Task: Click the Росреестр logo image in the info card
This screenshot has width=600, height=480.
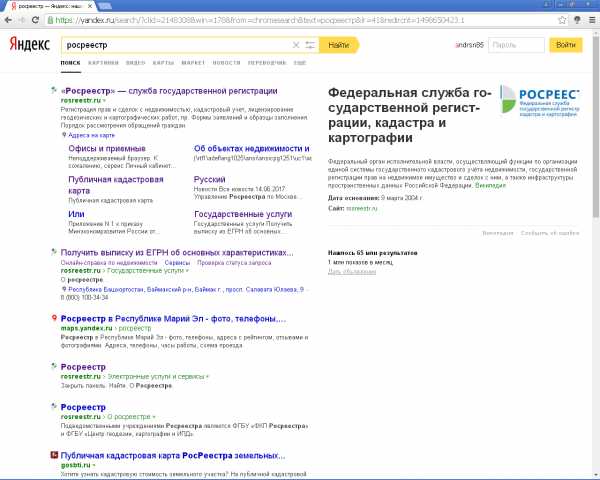Action: [x=540, y=100]
